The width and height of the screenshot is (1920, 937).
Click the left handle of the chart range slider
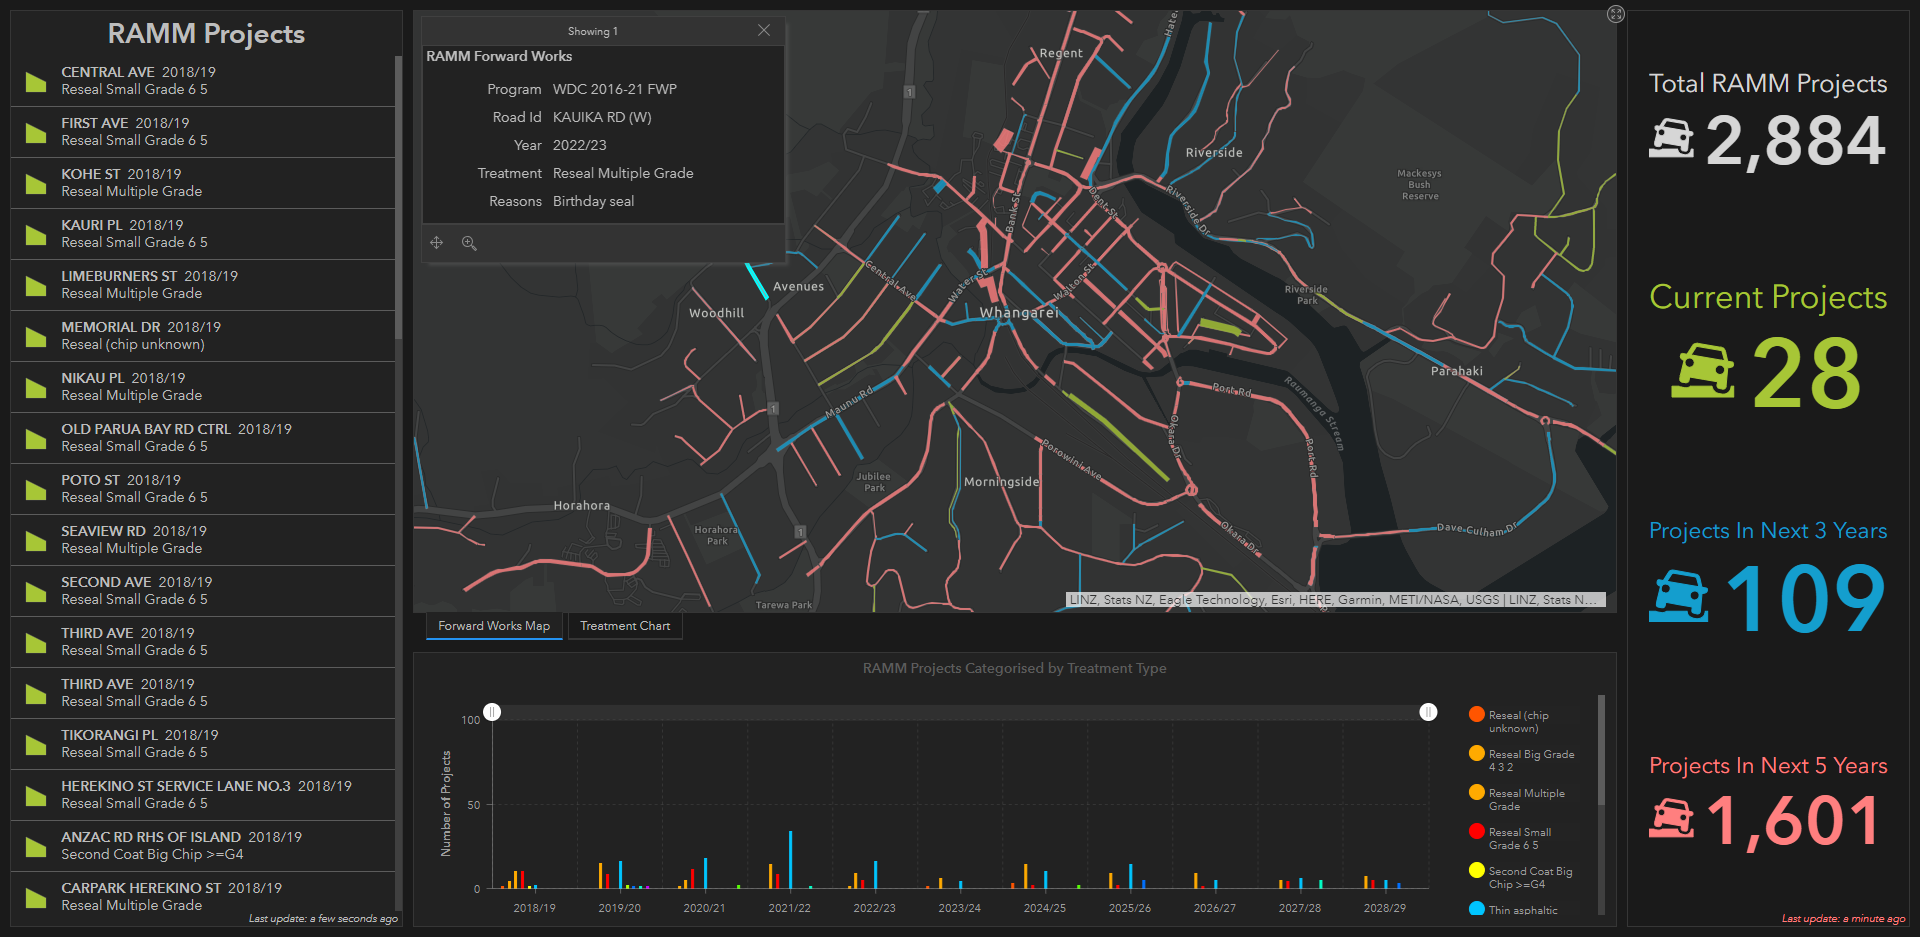tap(491, 711)
